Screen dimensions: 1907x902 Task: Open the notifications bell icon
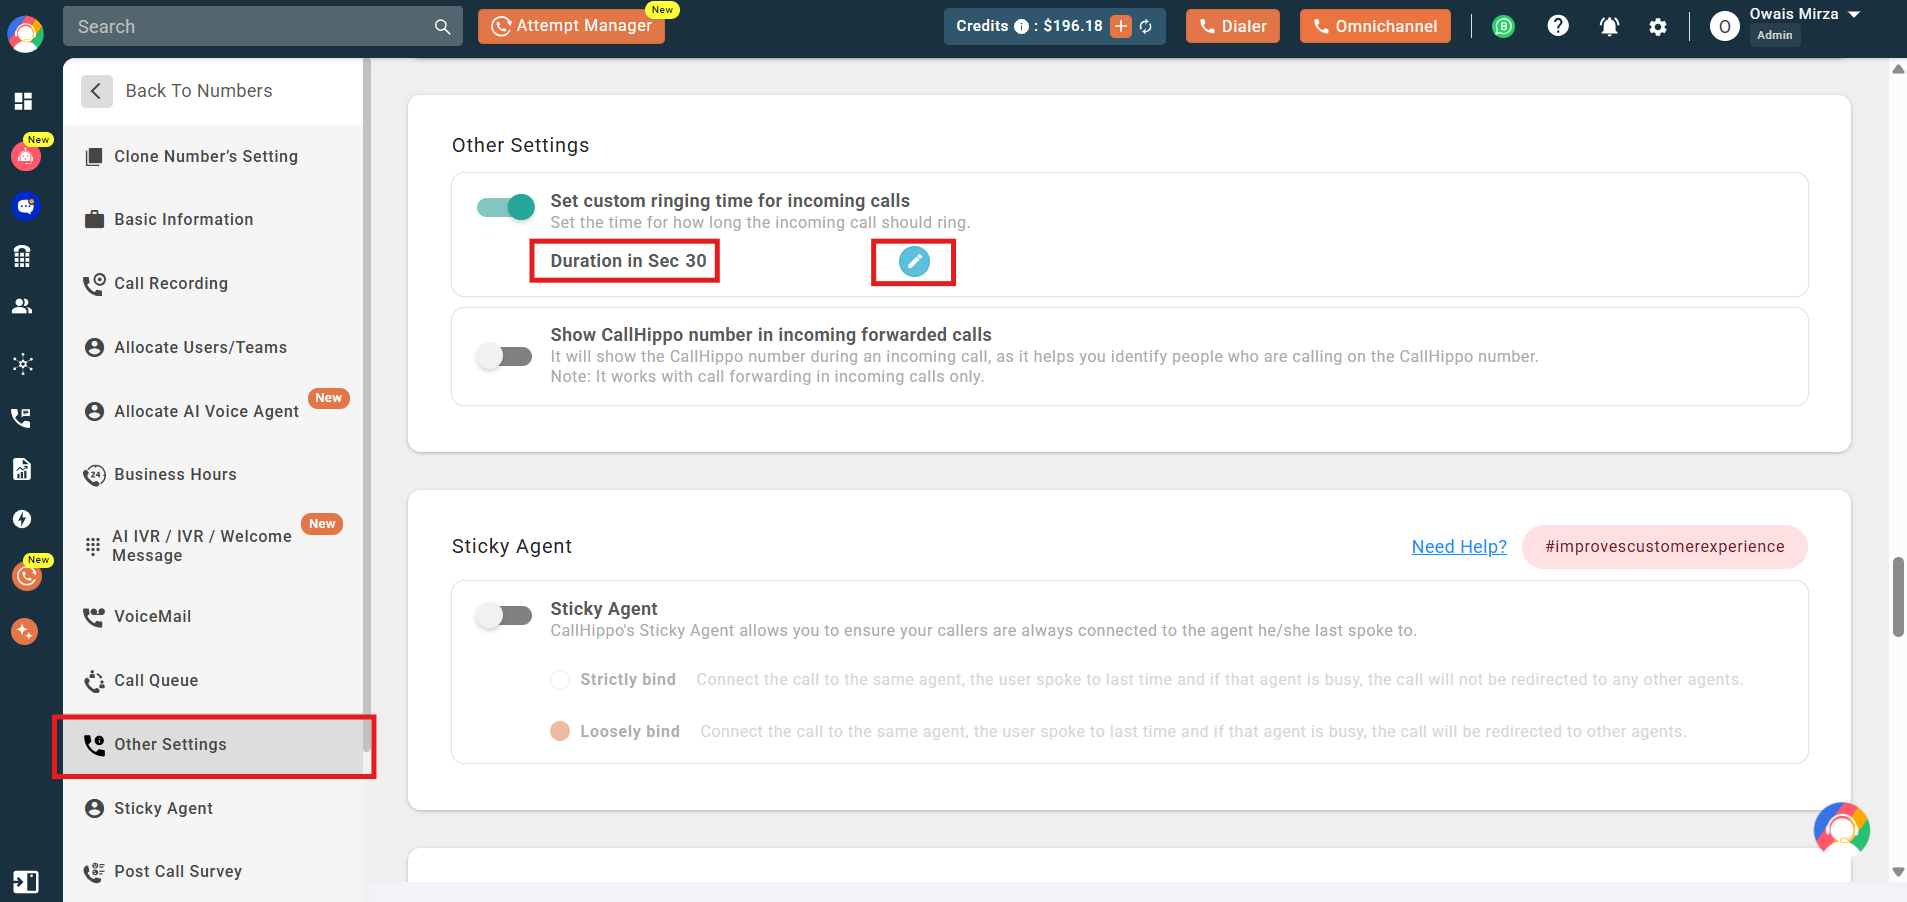pos(1609,27)
